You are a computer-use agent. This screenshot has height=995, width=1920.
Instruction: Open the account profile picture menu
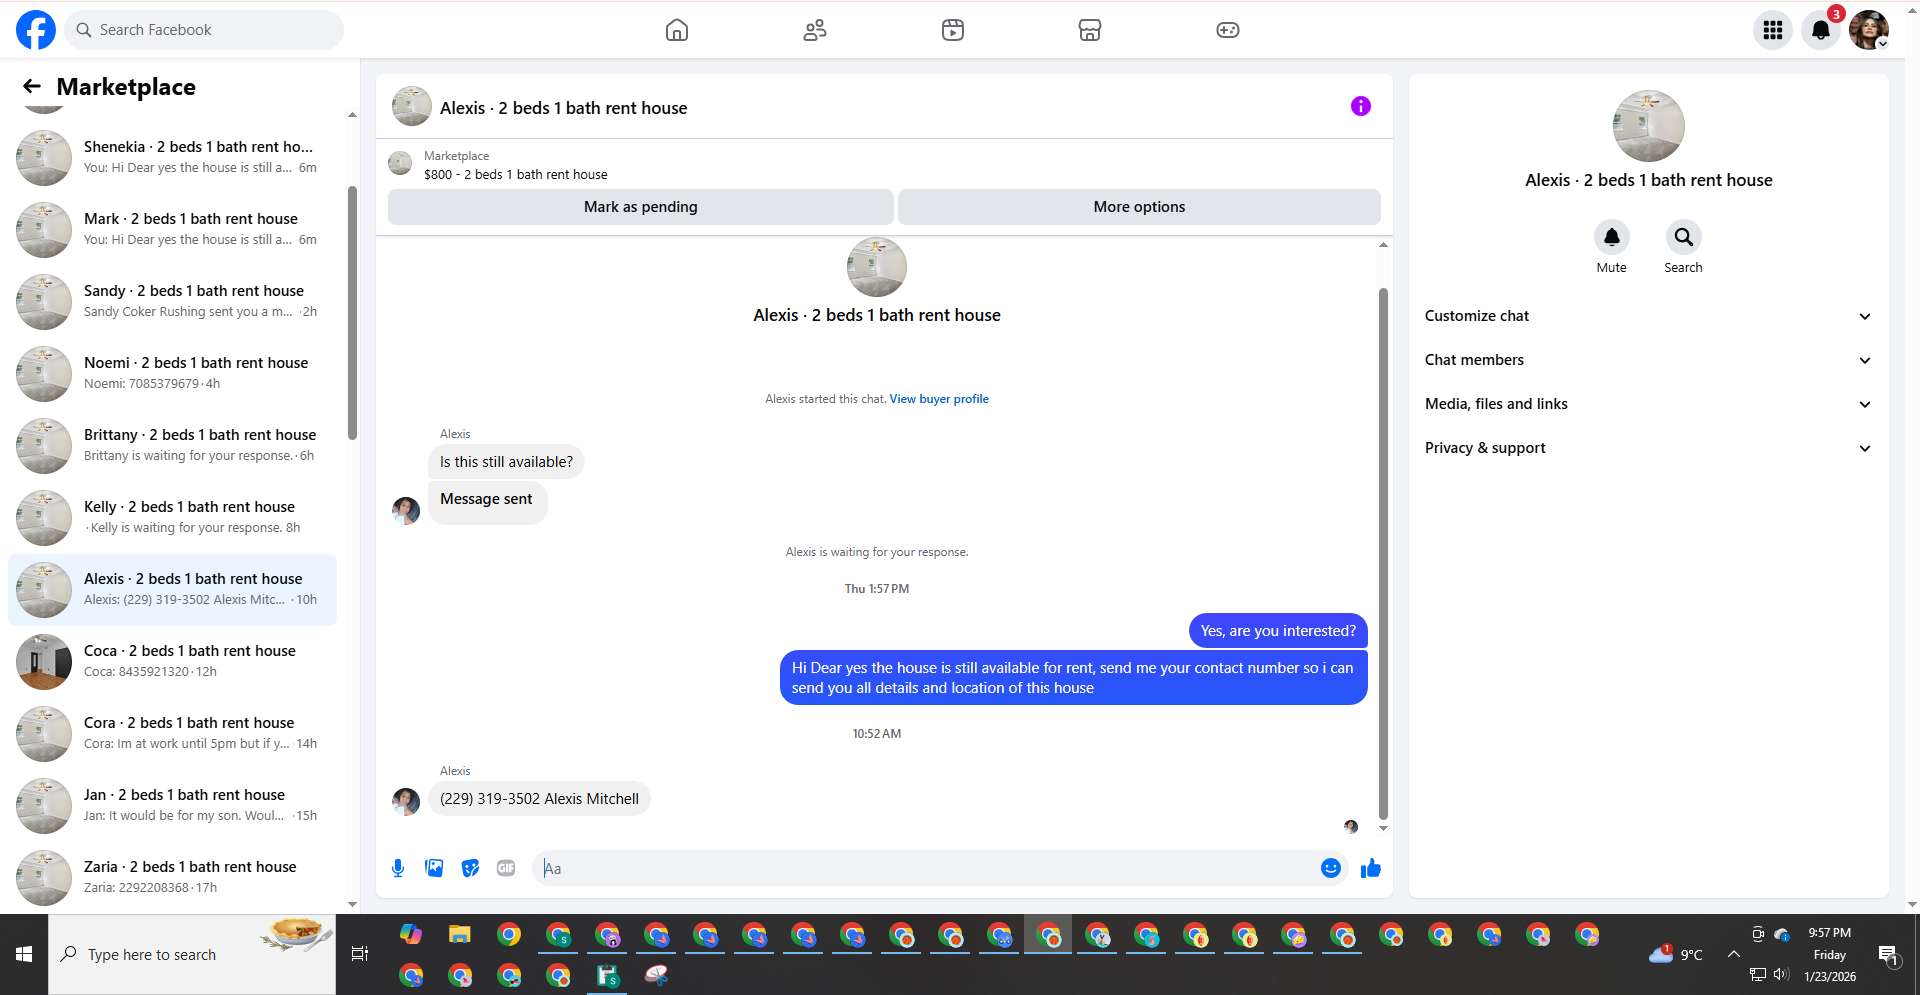point(1869,30)
